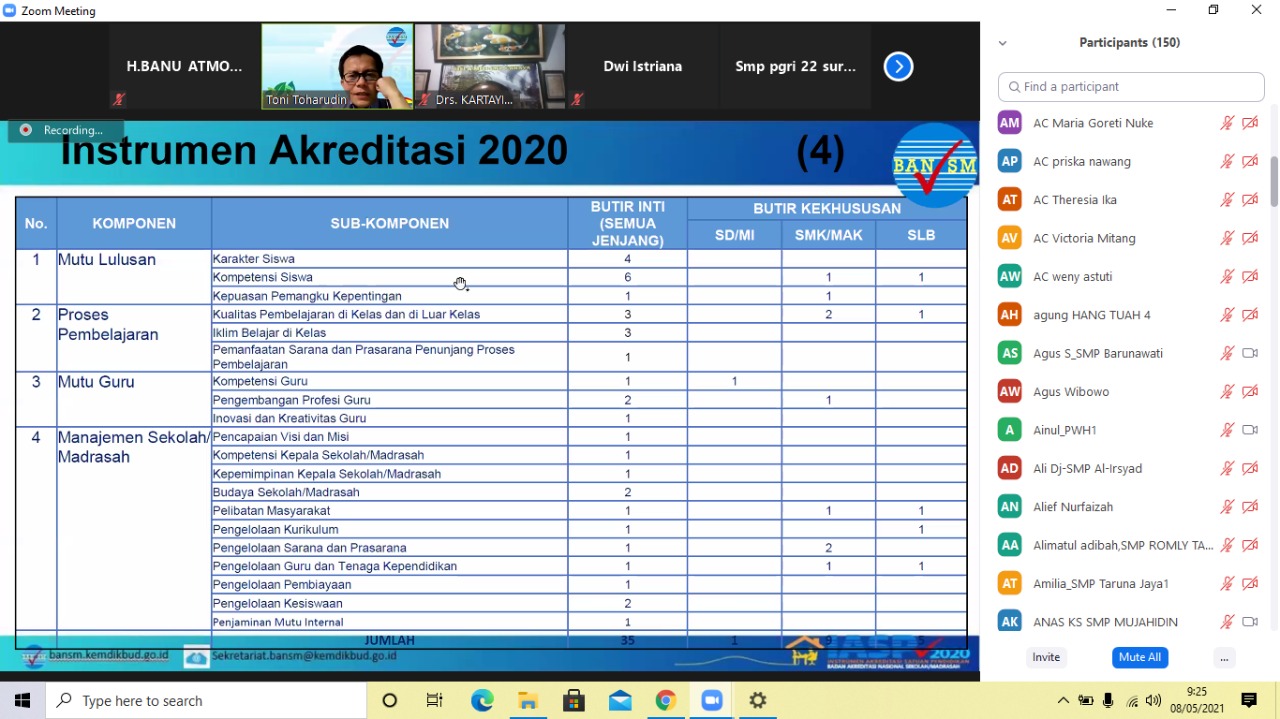
Task: Click the AV avatar of AC Victoria Mitang
Action: click(1010, 238)
